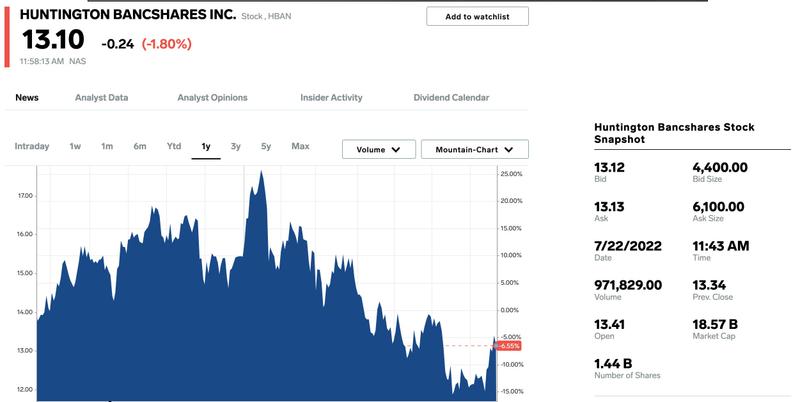Select the Ytd chart range
The height and width of the screenshot is (402, 800).
coord(174,146)
